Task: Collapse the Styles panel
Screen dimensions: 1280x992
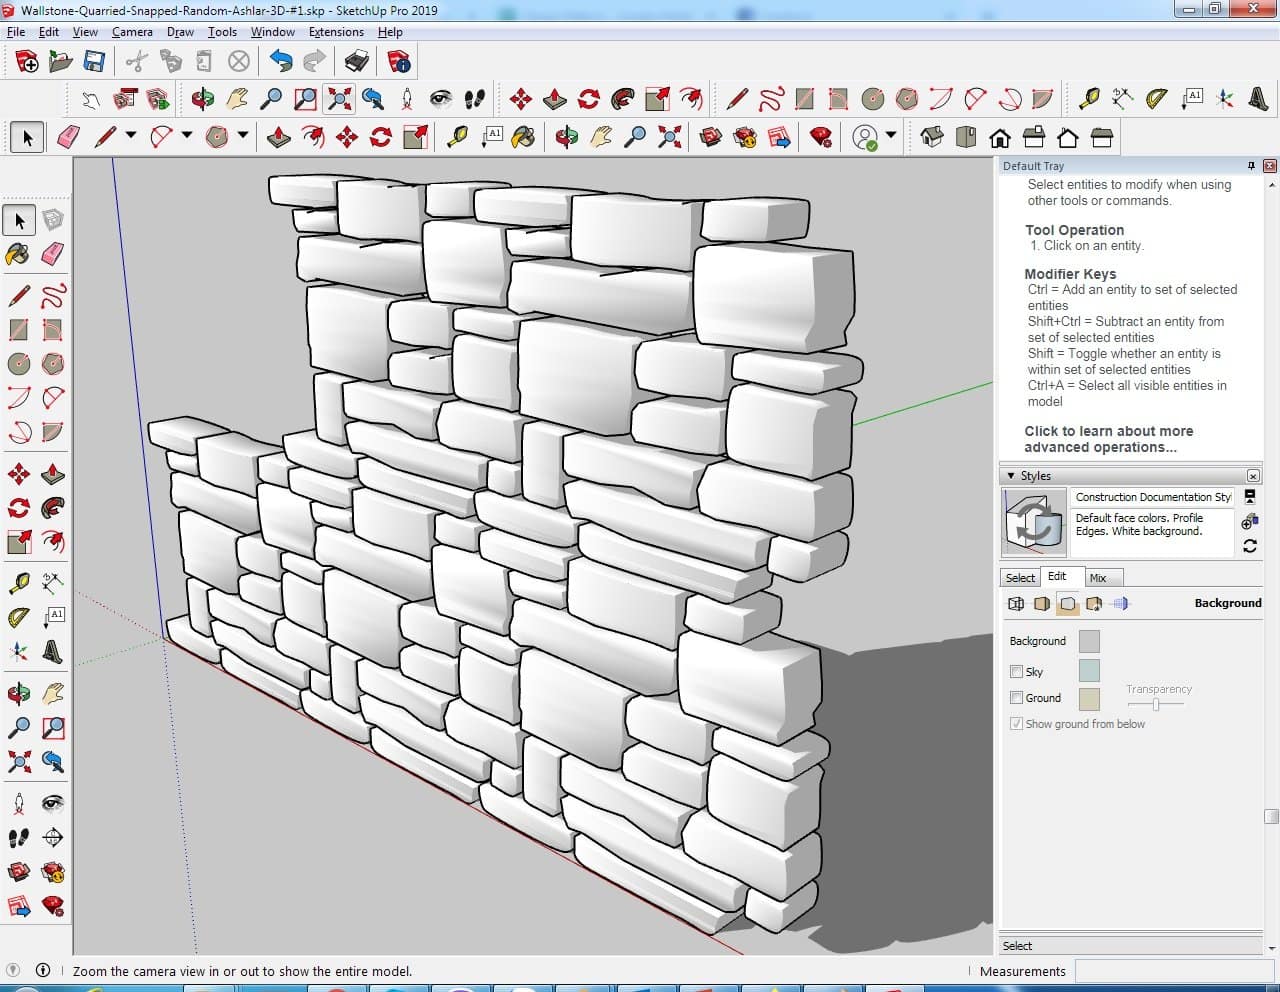Action: pyautogui.click(x=1011, y=476)
